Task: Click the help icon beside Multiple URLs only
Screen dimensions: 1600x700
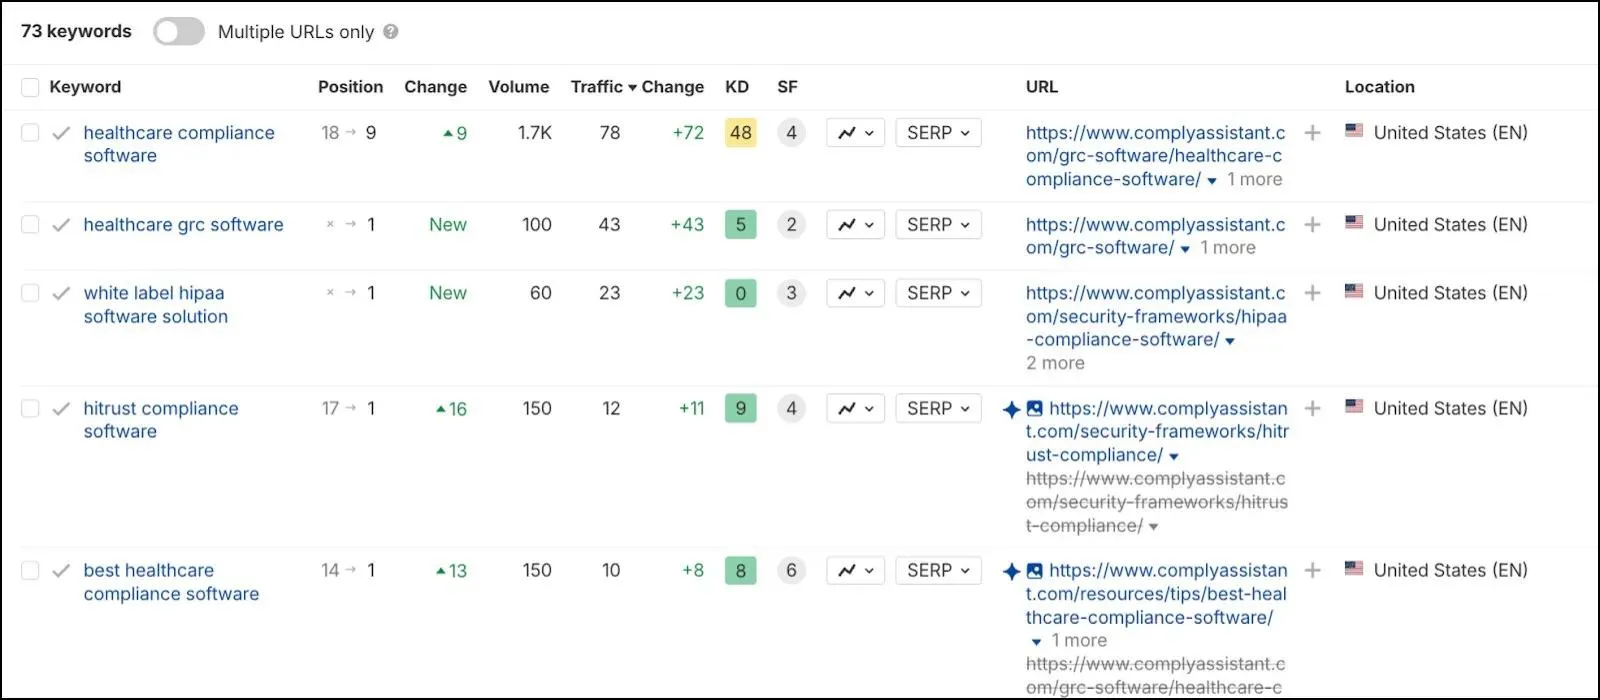Action: click(x=391, y=32)
